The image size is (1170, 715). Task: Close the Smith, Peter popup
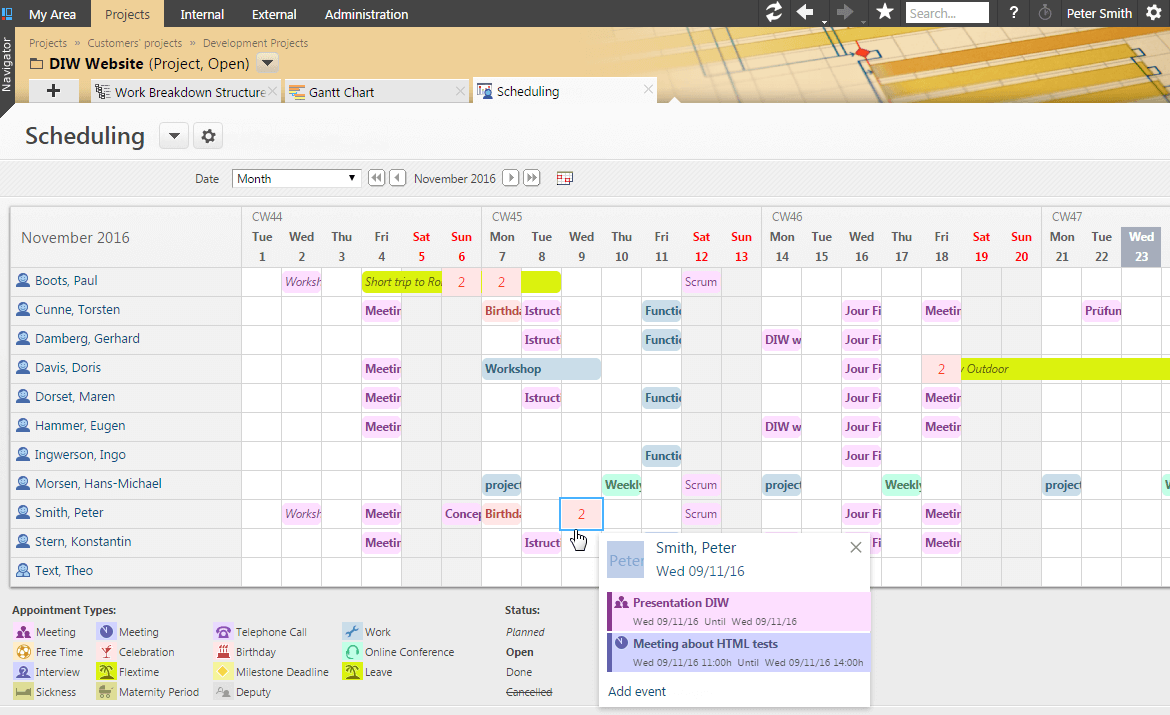(x=856, y=548)
